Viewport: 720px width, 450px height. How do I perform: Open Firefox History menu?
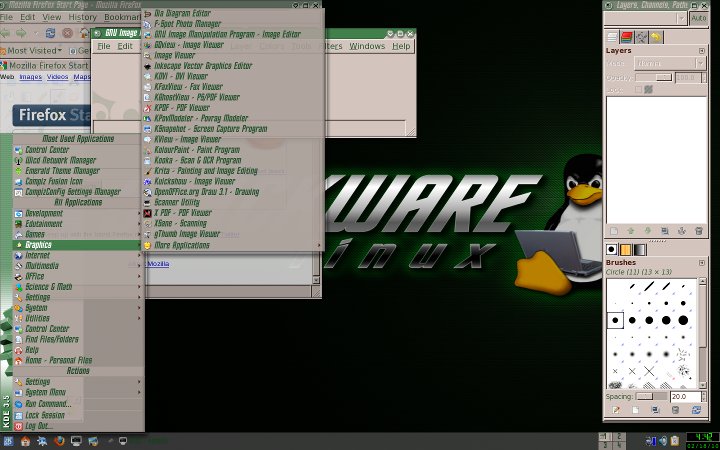point(82,17)
